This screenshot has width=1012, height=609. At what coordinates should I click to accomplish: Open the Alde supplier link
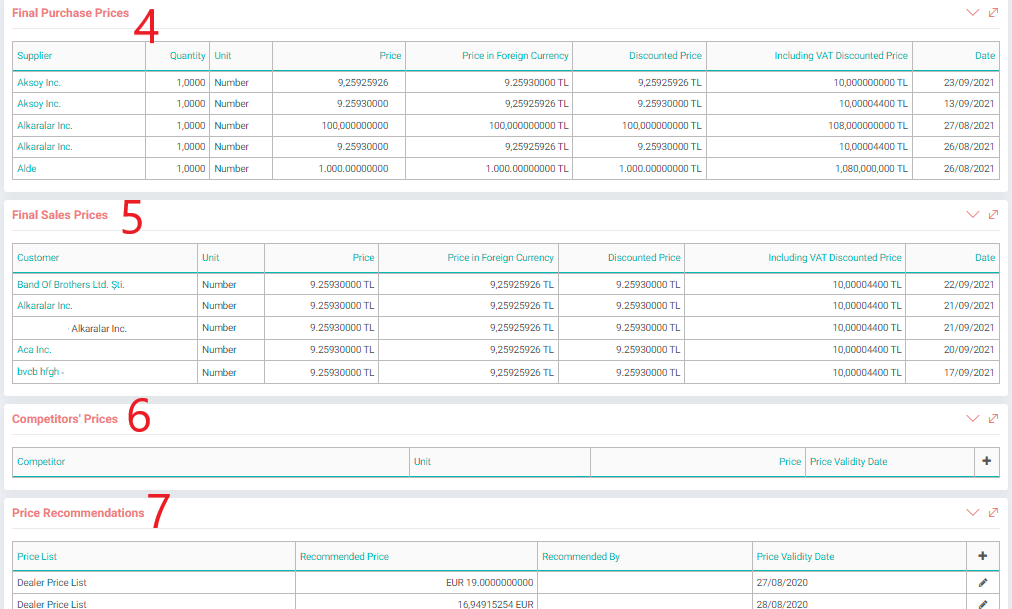coord(26,168)
